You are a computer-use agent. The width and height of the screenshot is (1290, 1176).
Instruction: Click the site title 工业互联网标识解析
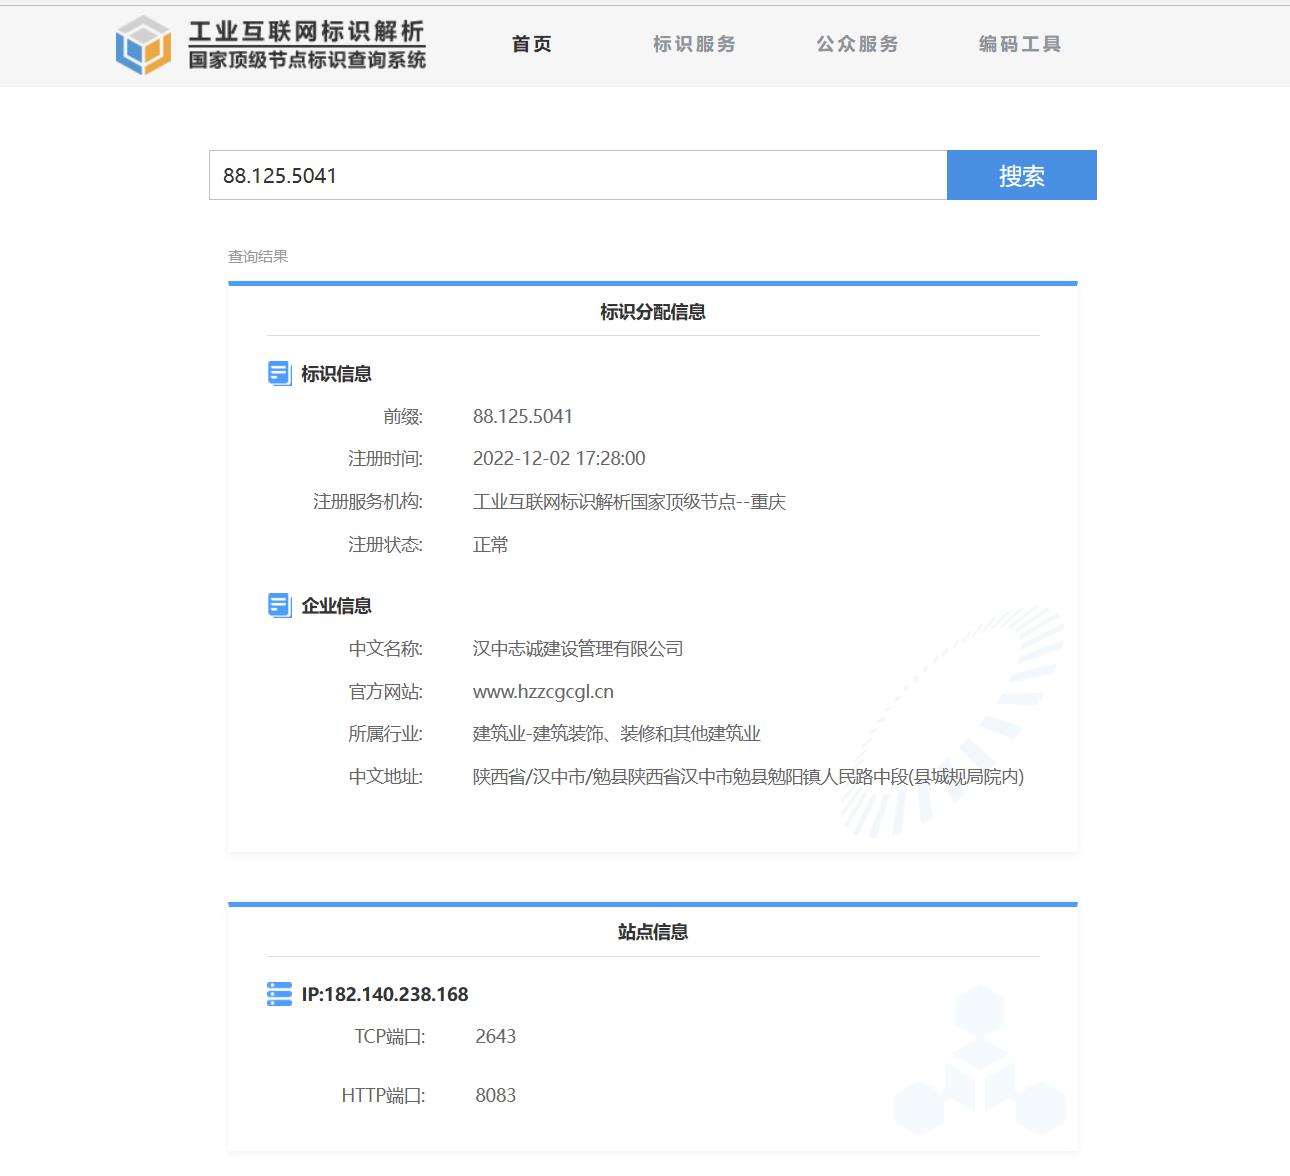point(306,32)
